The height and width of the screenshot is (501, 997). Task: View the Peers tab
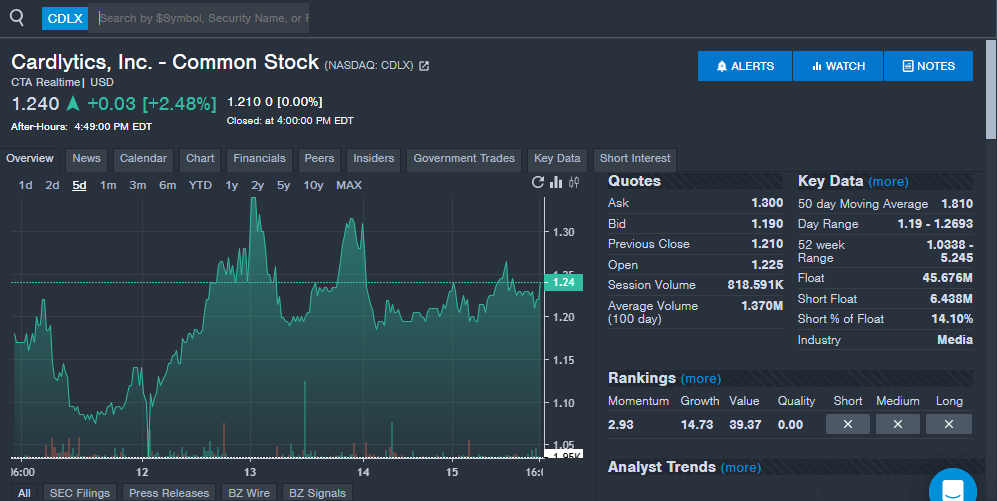coord(319,159)
